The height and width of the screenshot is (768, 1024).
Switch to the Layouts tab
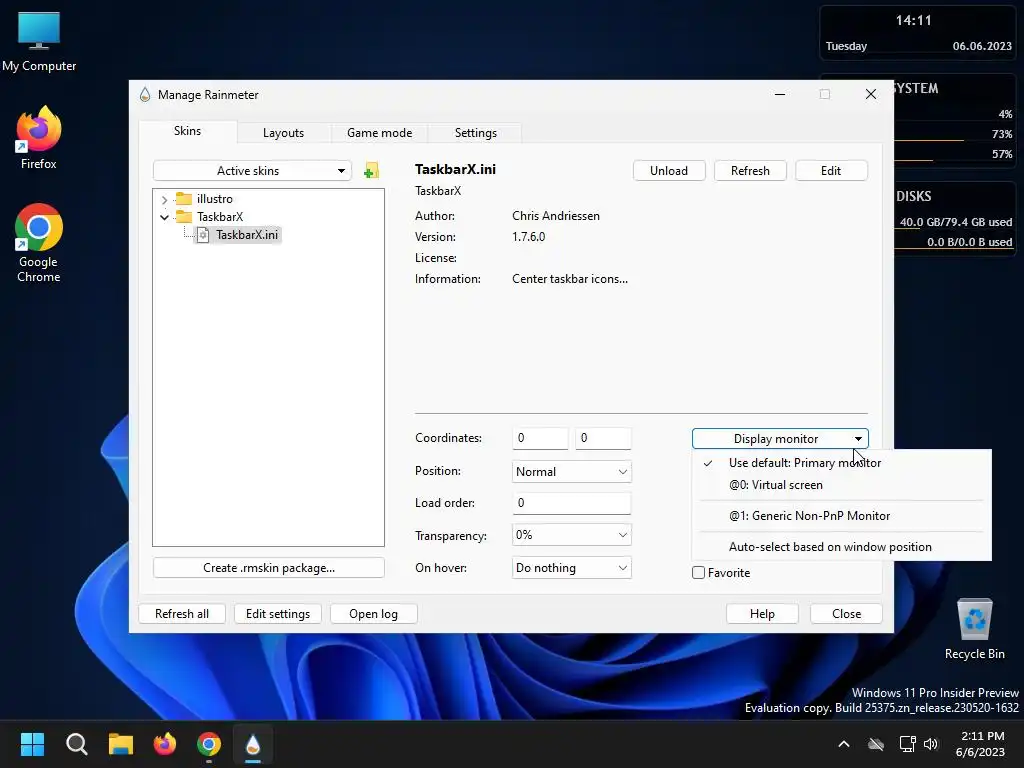click(283, 133)
